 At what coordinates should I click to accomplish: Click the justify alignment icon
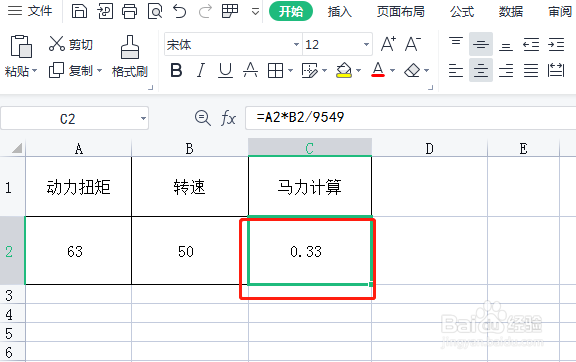(x=531, y=70)
